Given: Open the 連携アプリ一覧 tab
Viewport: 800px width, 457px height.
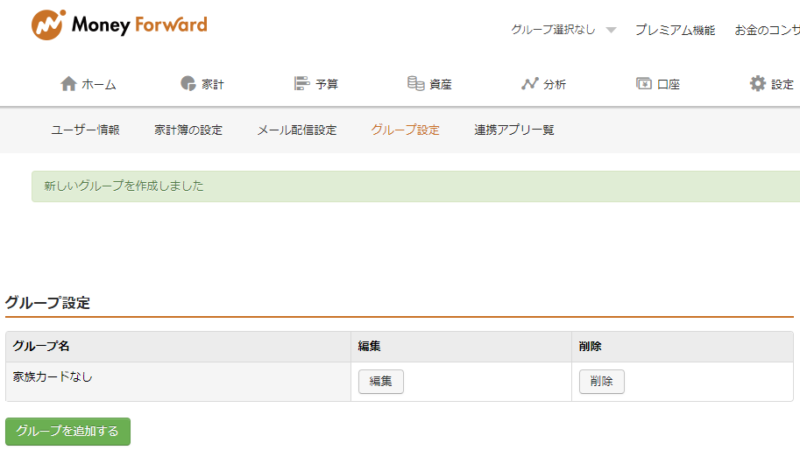Looking at the screenshot, I should point(514,130).
